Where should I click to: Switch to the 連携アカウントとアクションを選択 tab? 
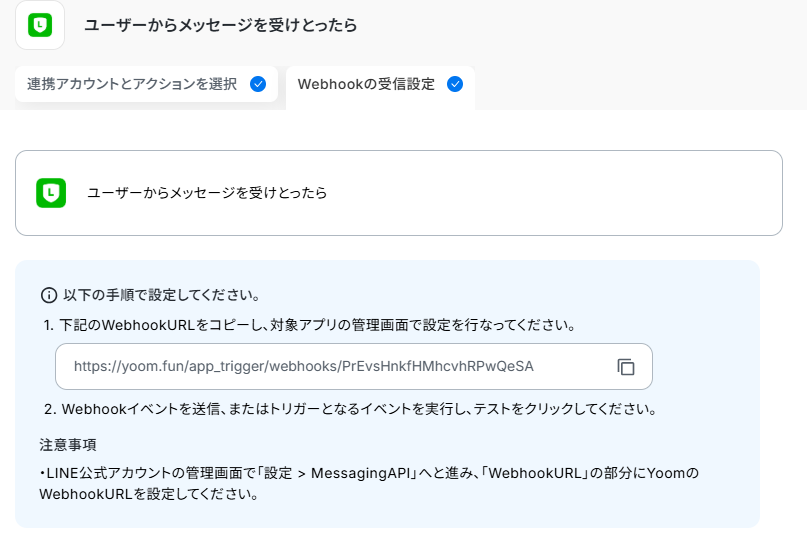[x=146, y=84]
